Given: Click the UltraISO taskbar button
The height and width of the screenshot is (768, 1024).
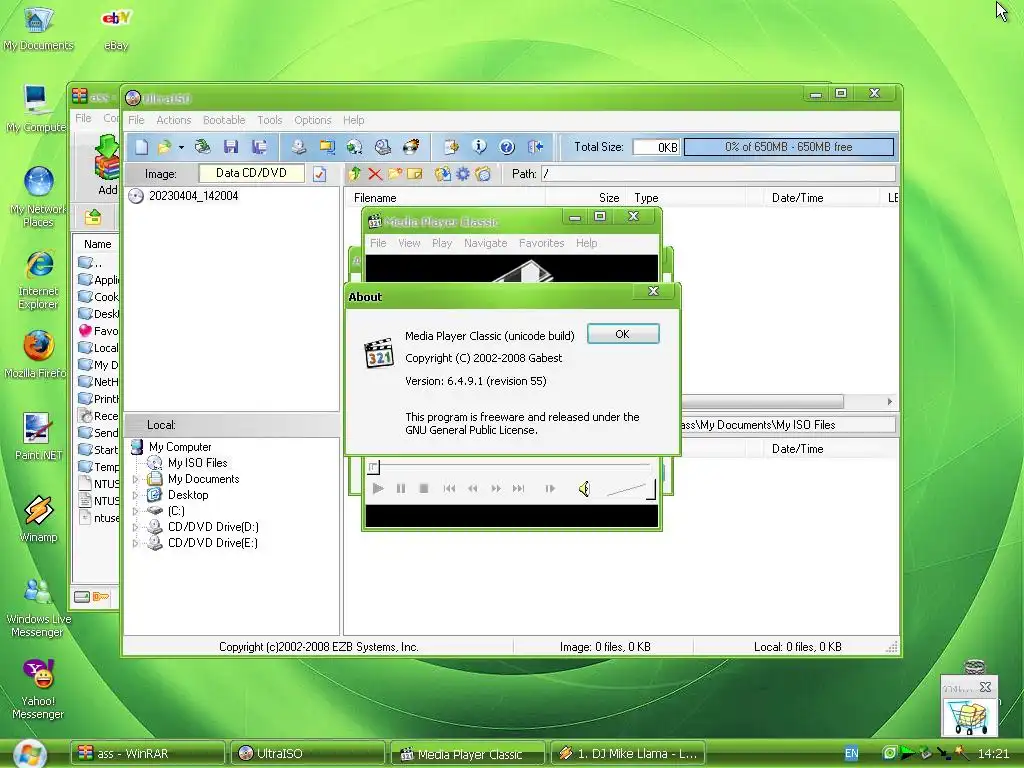Looking at the screenshot, I should tap(308, 754).
